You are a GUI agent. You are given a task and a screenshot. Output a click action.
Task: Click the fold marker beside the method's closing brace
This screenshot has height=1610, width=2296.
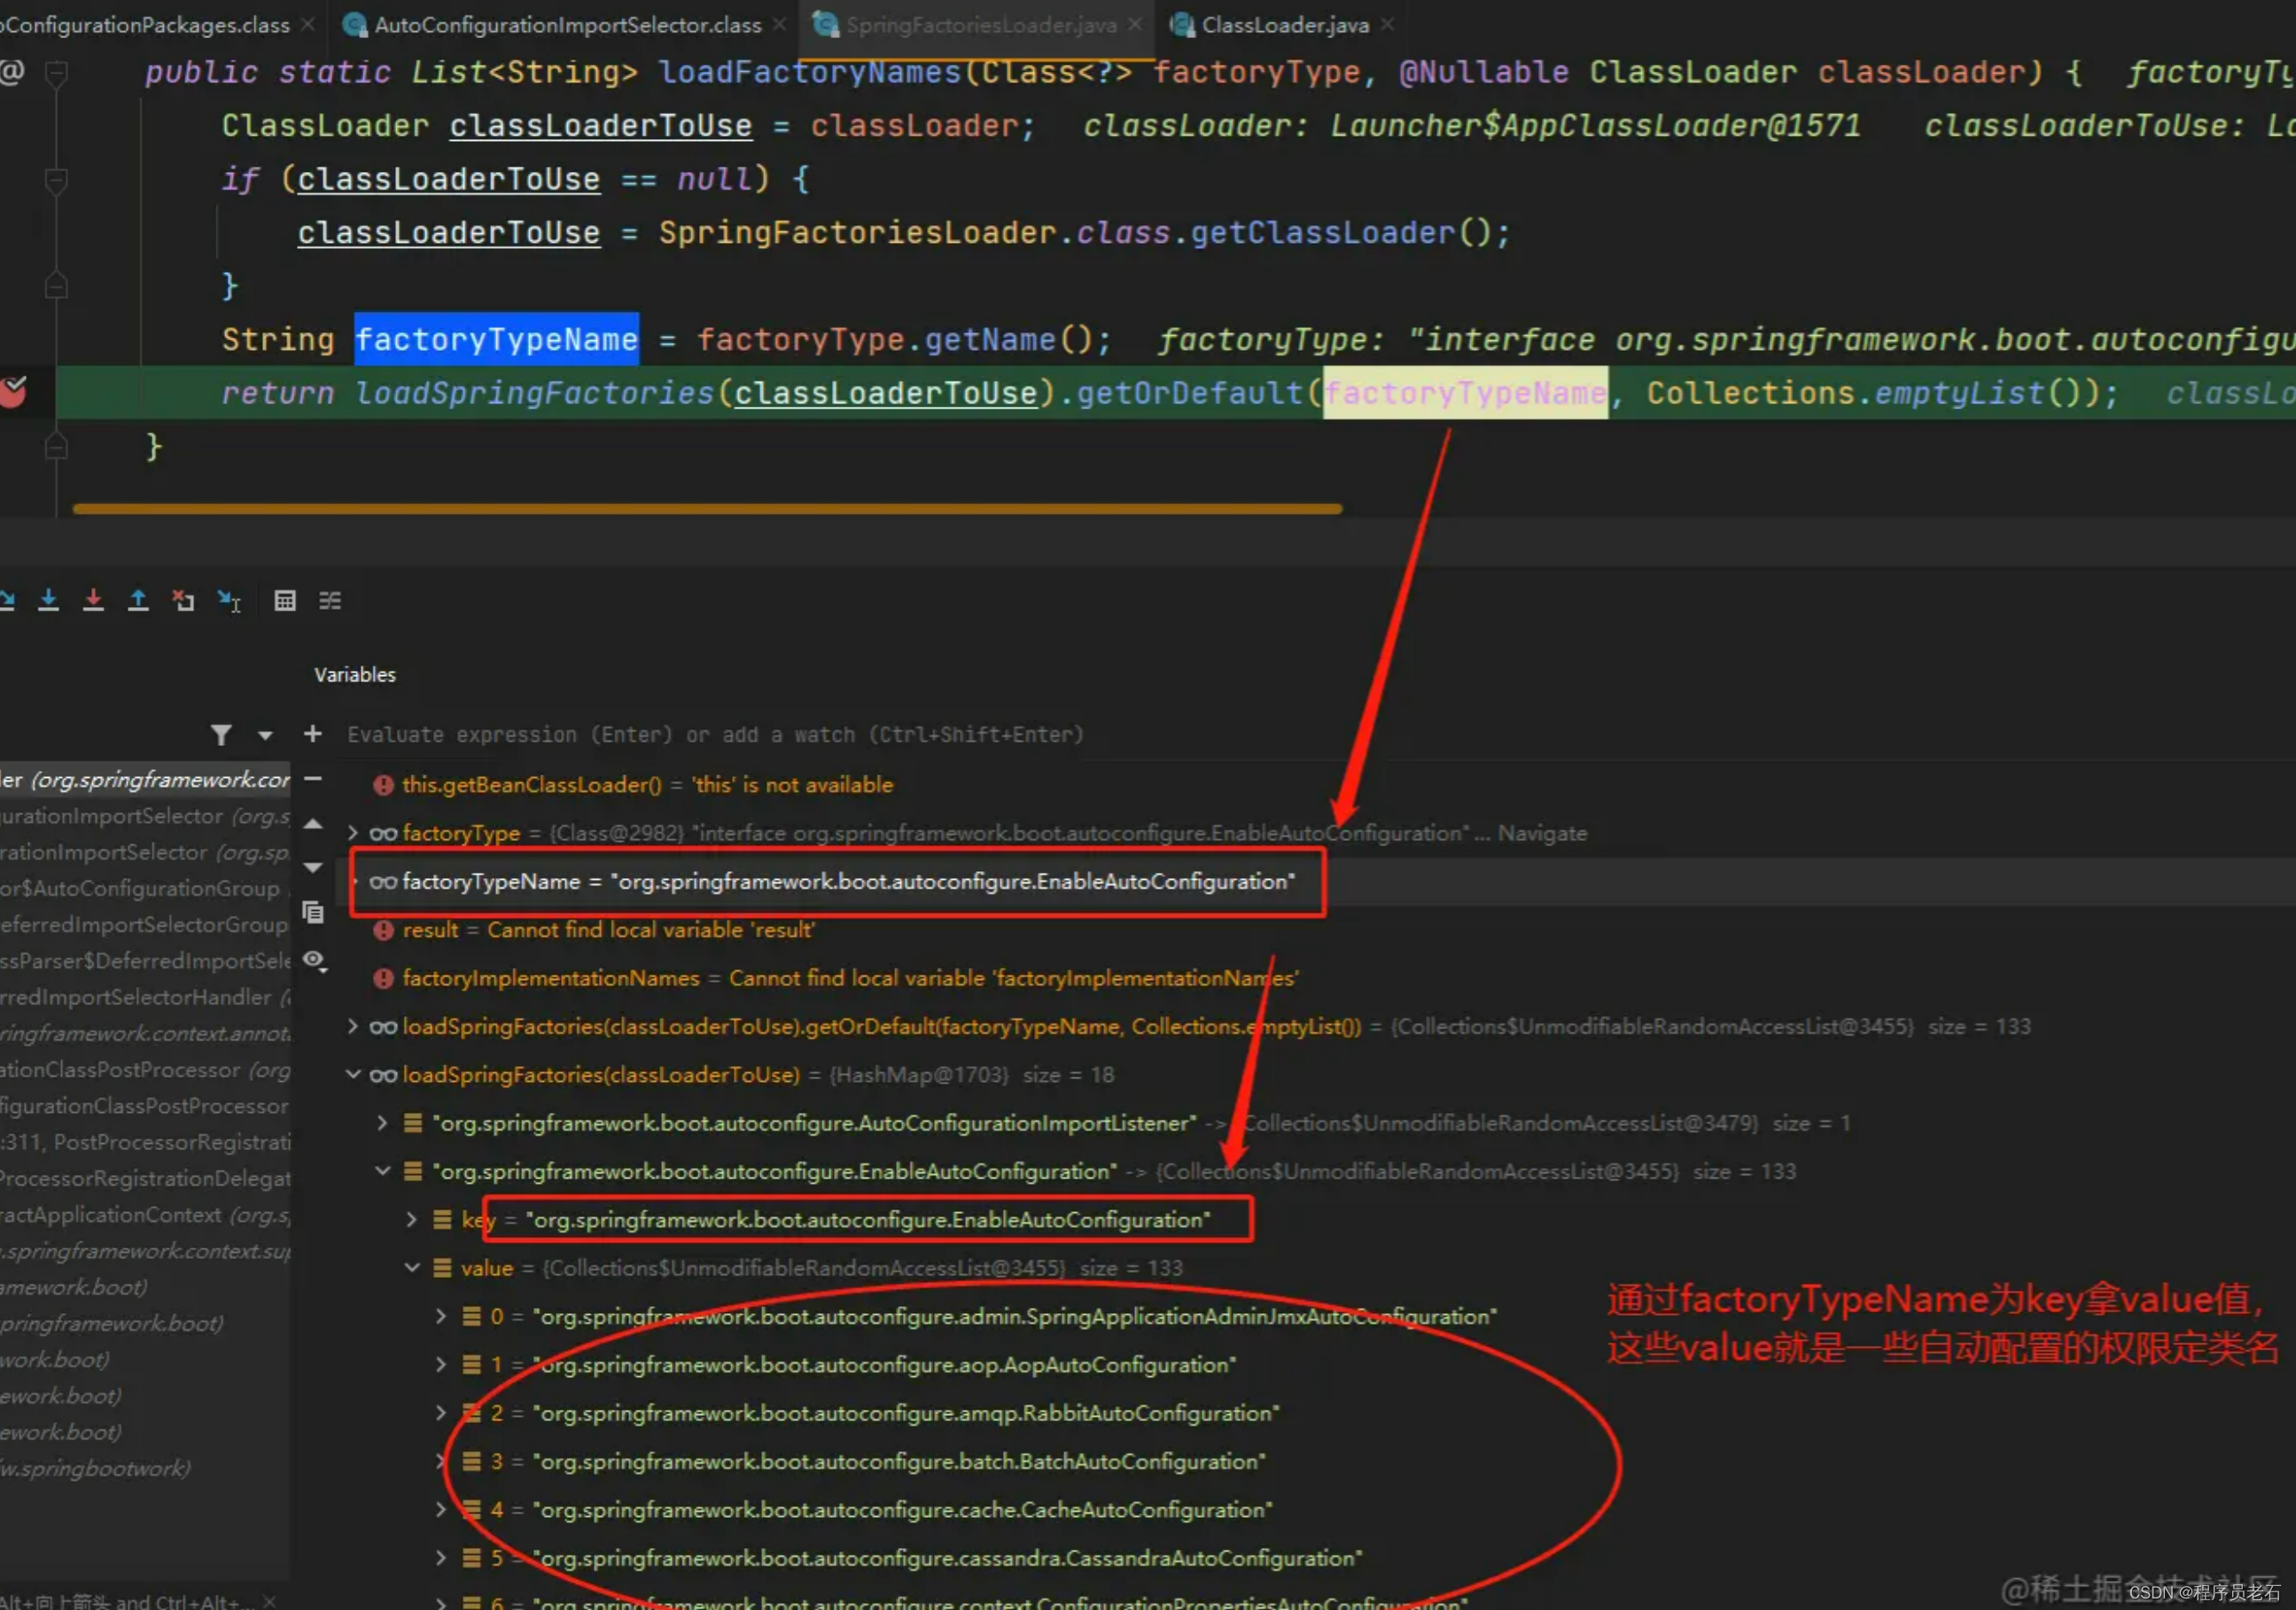[x=57, y=446]
